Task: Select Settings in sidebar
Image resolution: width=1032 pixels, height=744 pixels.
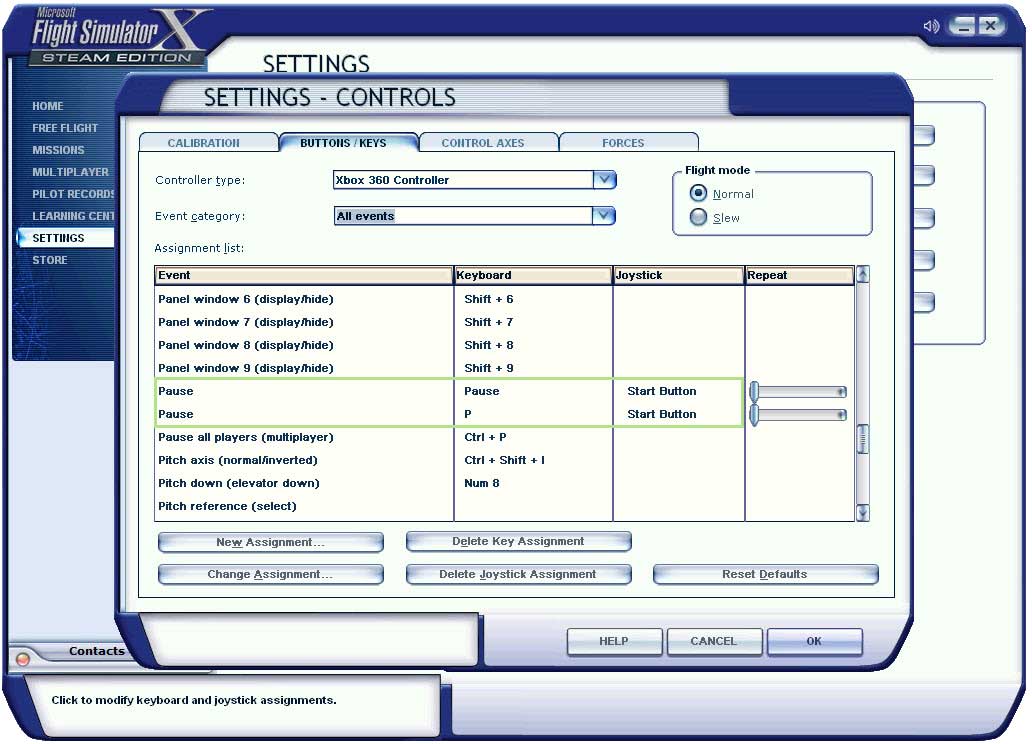Action: 64,238
